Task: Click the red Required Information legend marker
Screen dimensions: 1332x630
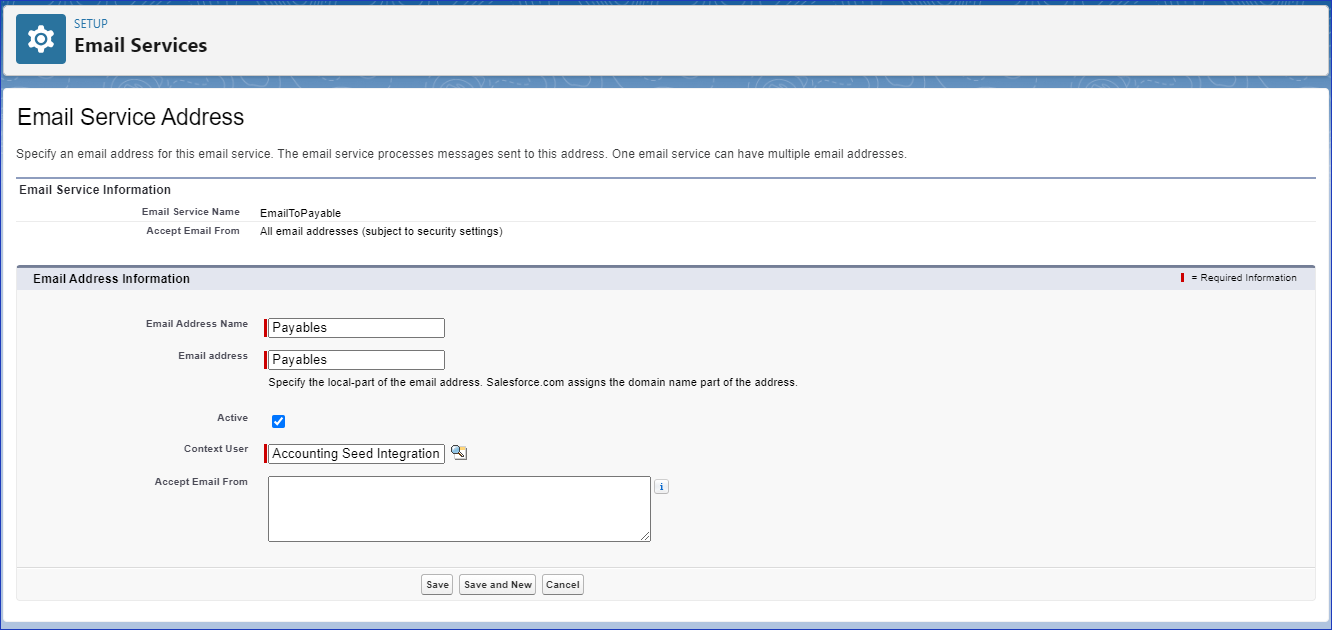Action: coord(1182,278)
